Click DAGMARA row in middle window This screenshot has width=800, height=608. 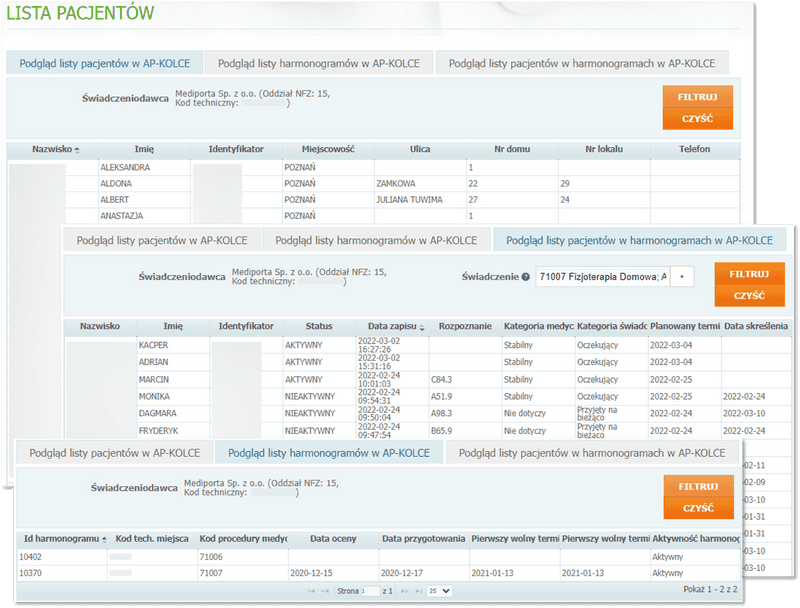click(x=158, y=414)
